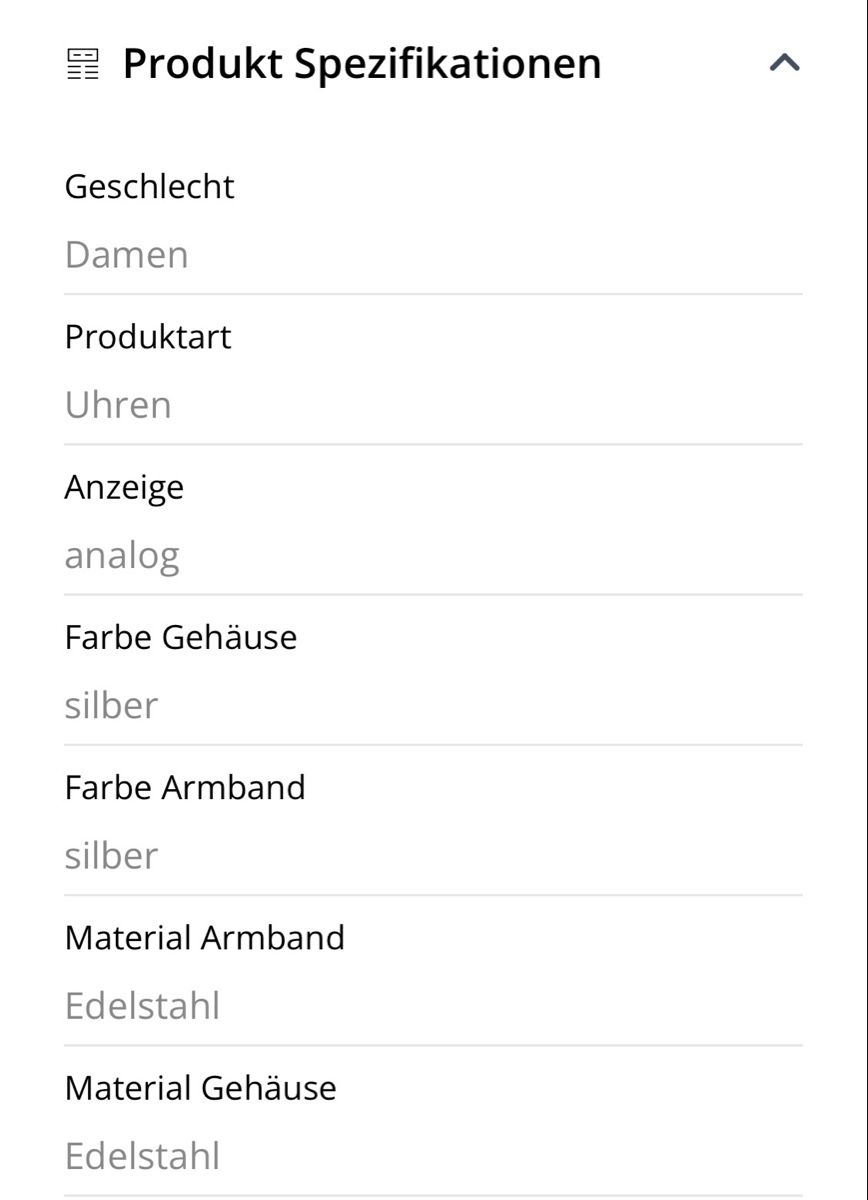Click the analog value
The image size is (868, 1200).
(122, 556)
